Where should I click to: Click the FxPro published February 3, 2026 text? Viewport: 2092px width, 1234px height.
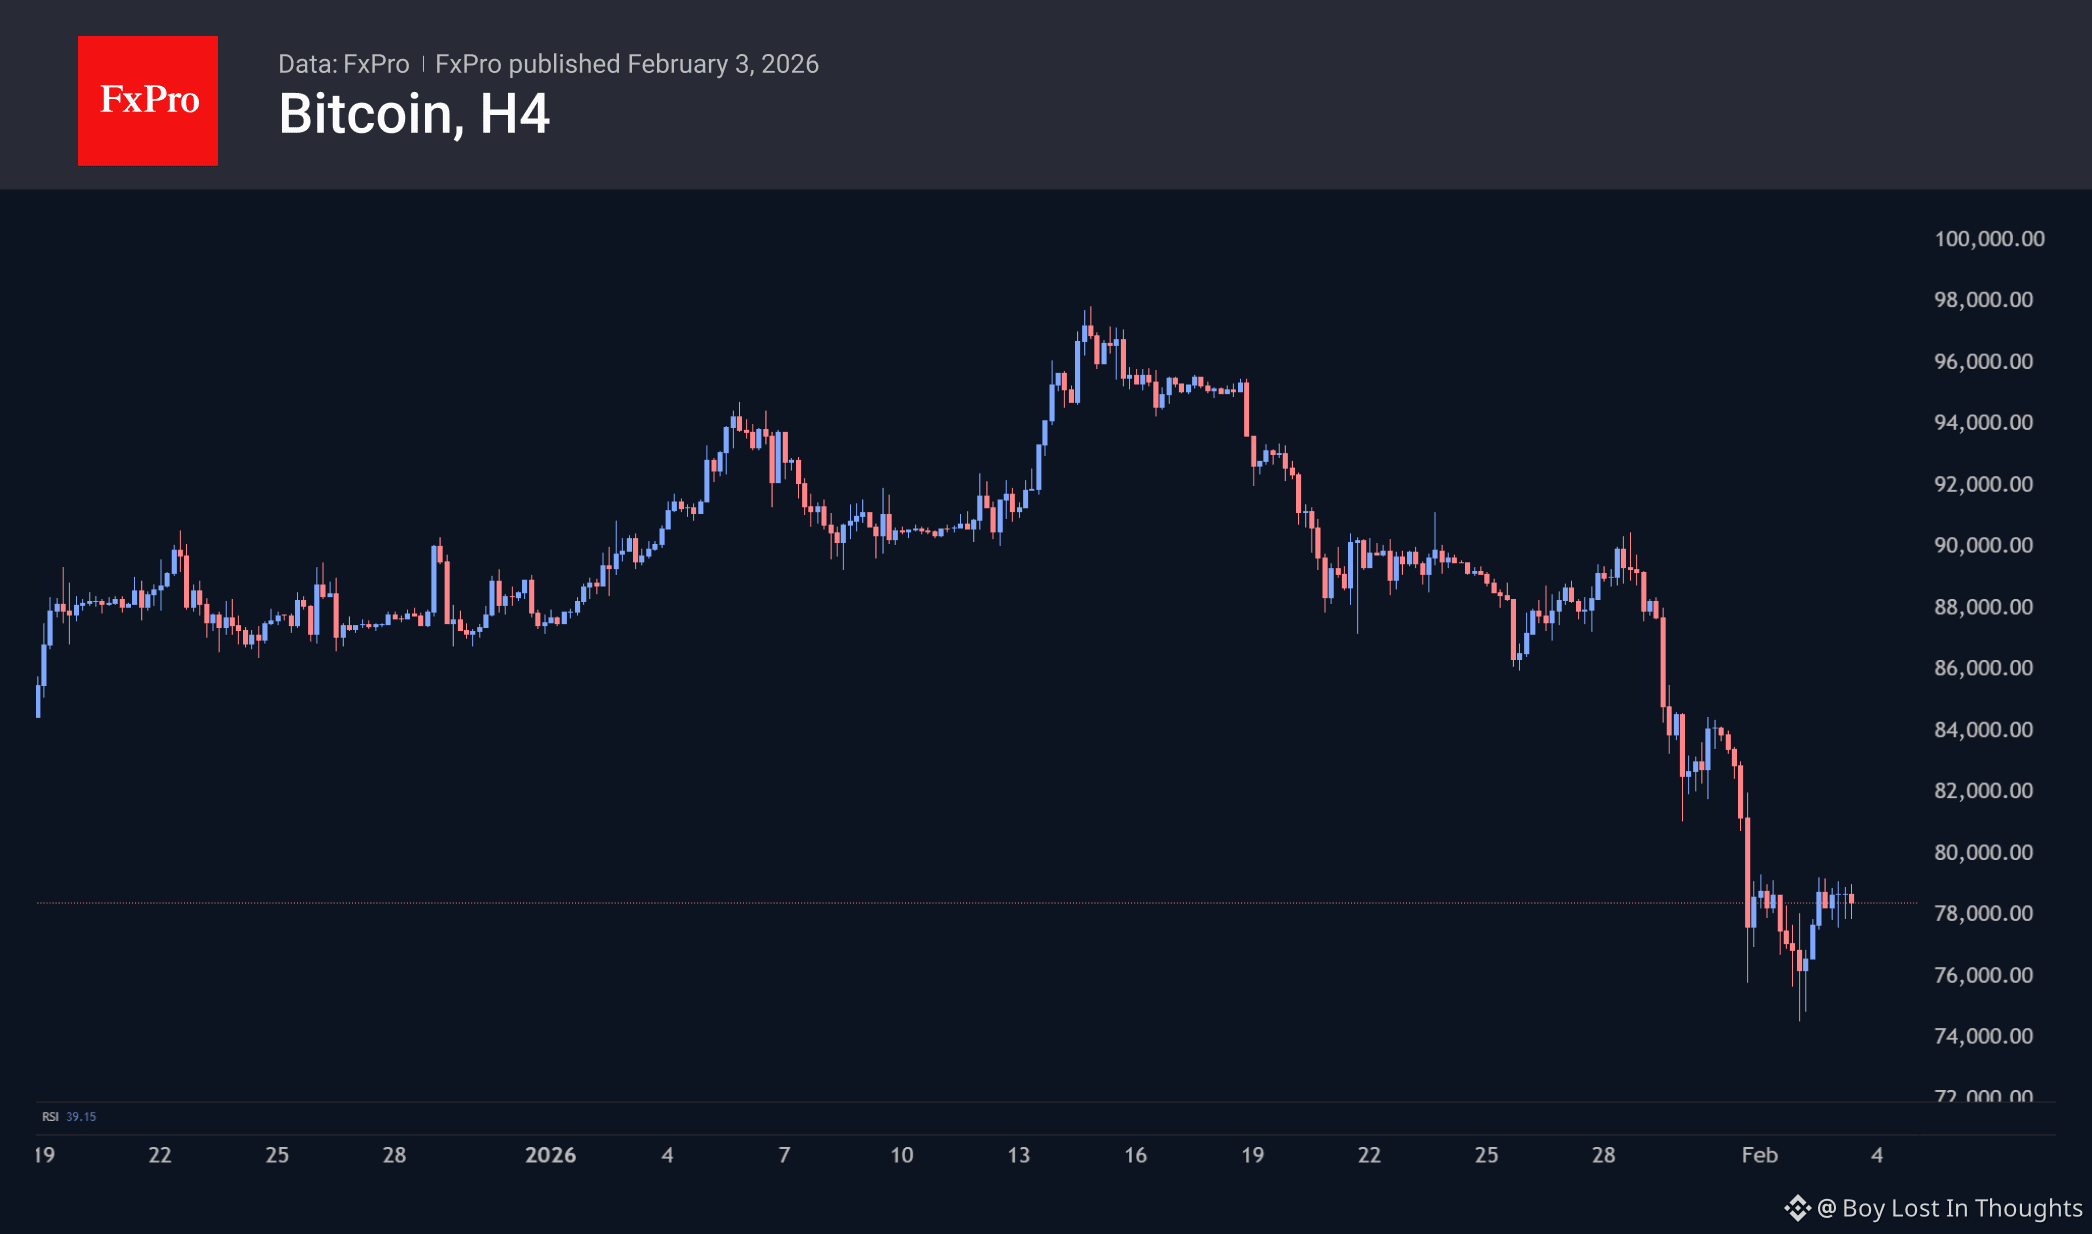point(627,64)
